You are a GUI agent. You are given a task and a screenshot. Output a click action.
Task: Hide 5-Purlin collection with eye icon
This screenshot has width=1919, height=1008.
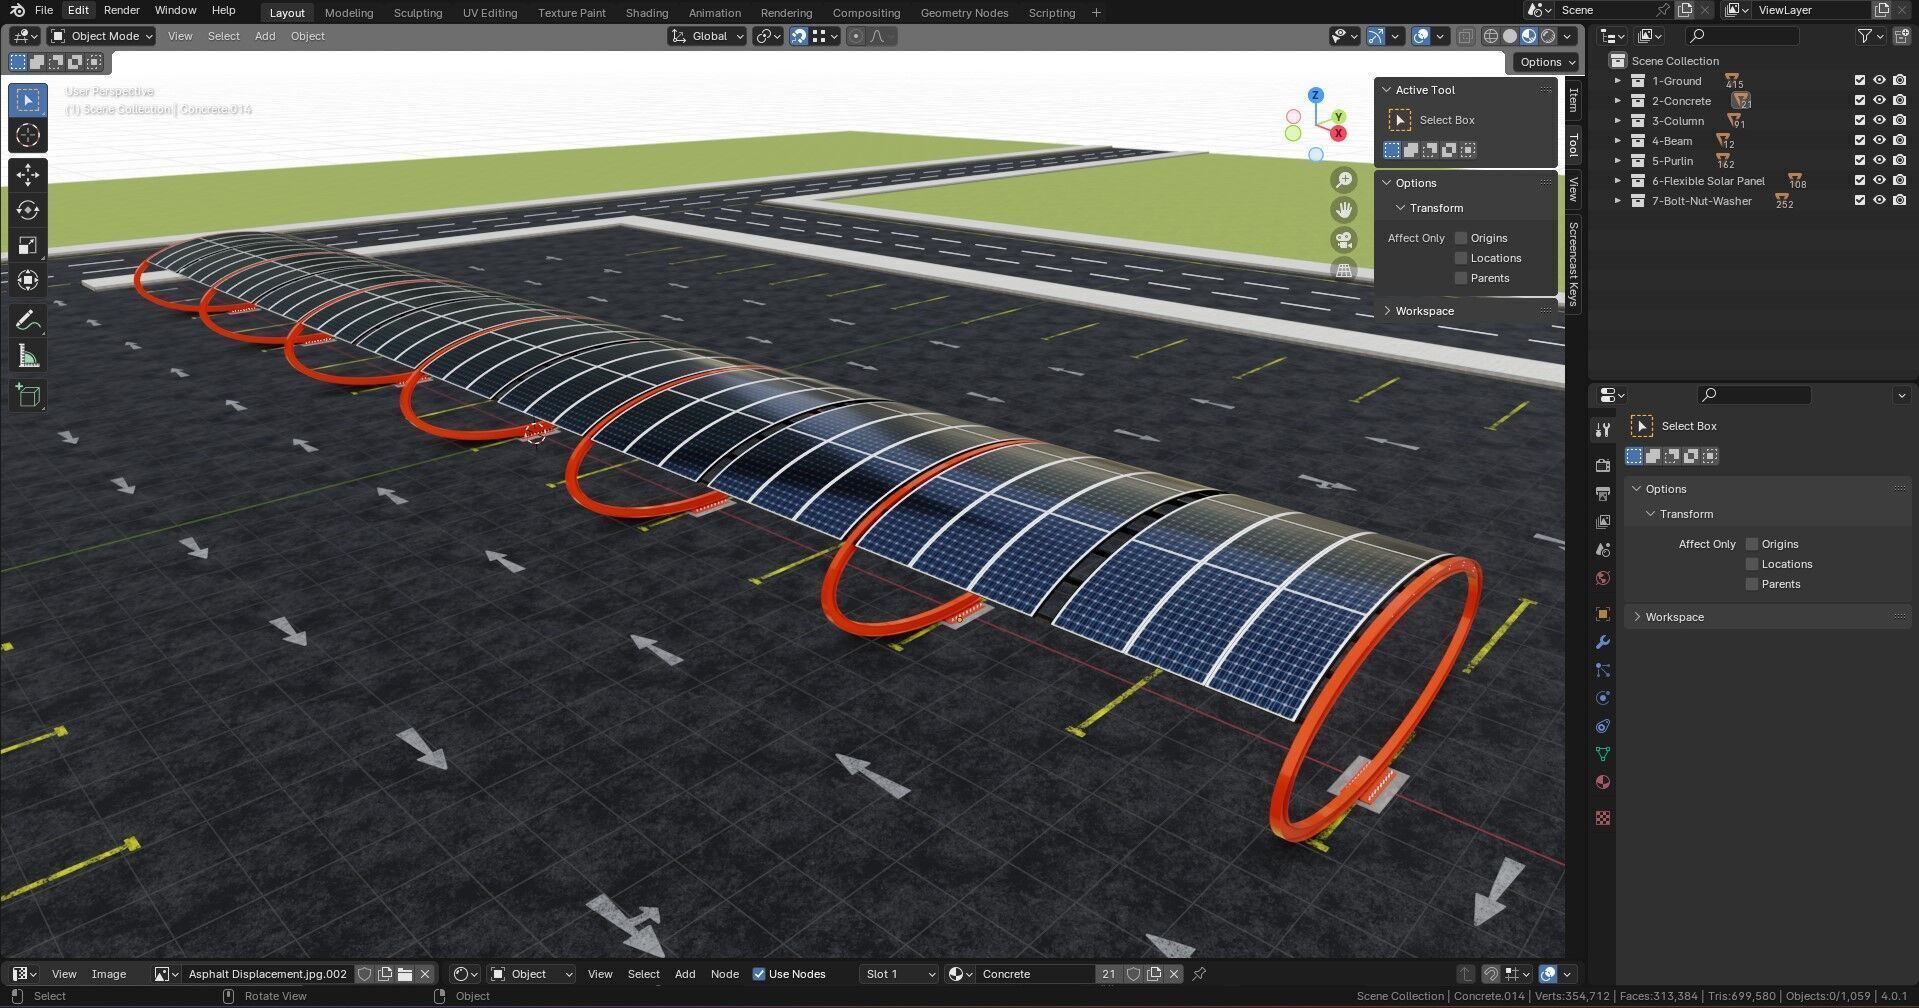1879,161
